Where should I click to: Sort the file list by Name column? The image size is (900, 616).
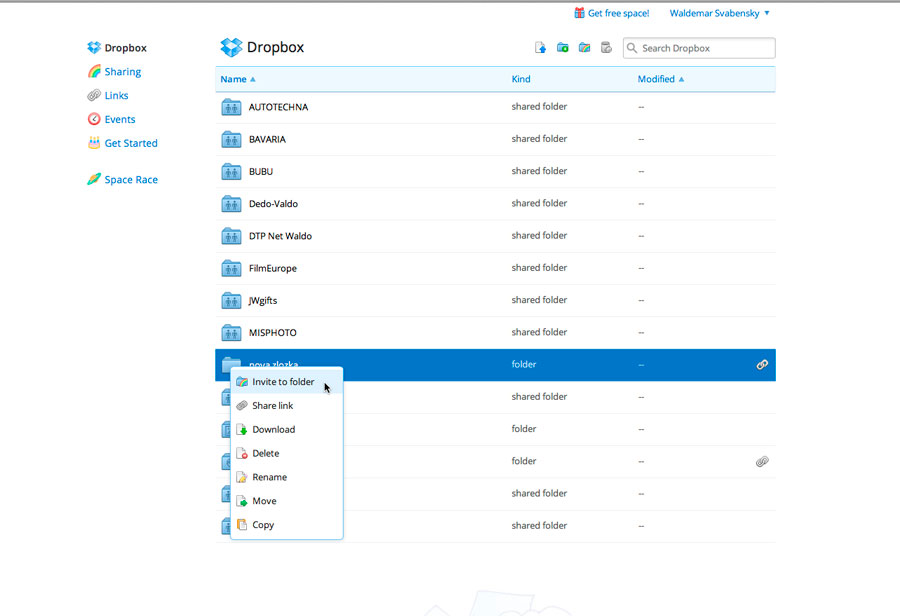(238, 79)
